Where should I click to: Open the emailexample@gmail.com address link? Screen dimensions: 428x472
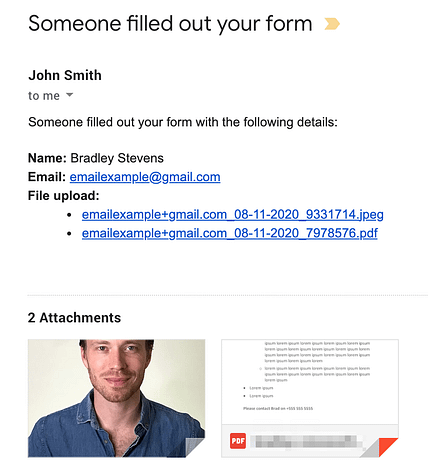click(x=145, y=177)
